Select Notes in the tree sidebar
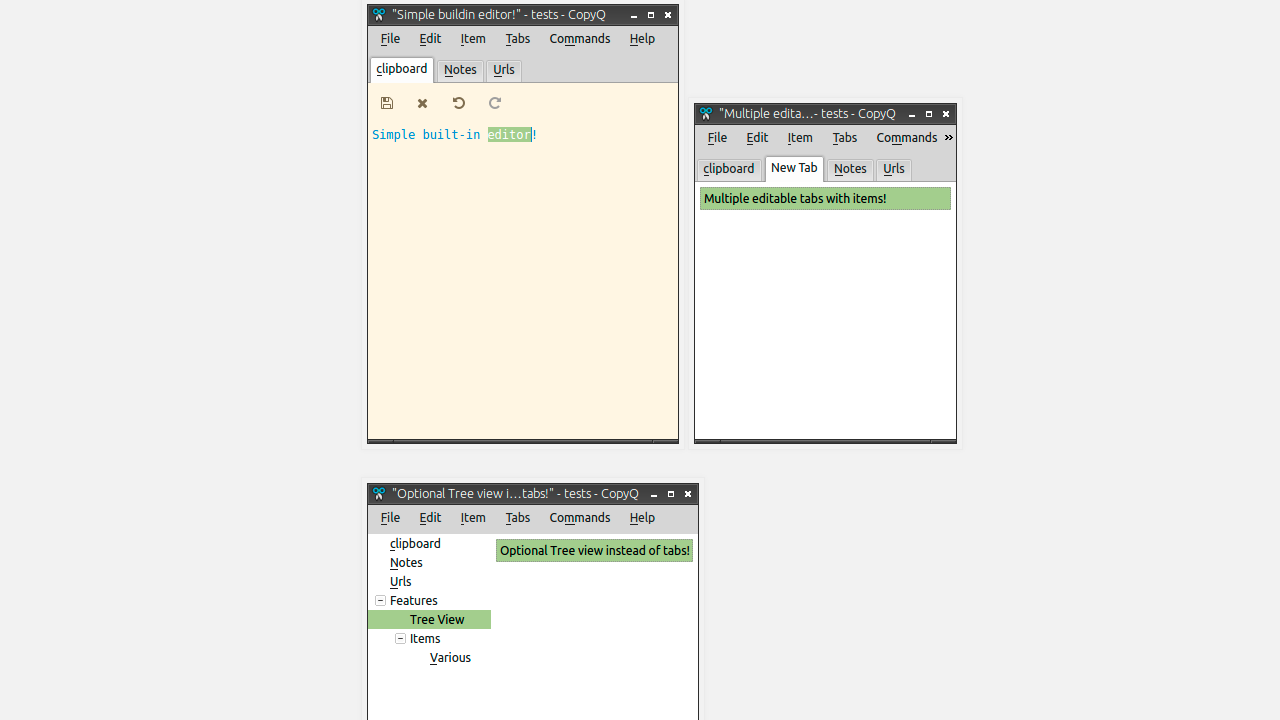This screenshot has width=1280, height=720. point(406,563)
